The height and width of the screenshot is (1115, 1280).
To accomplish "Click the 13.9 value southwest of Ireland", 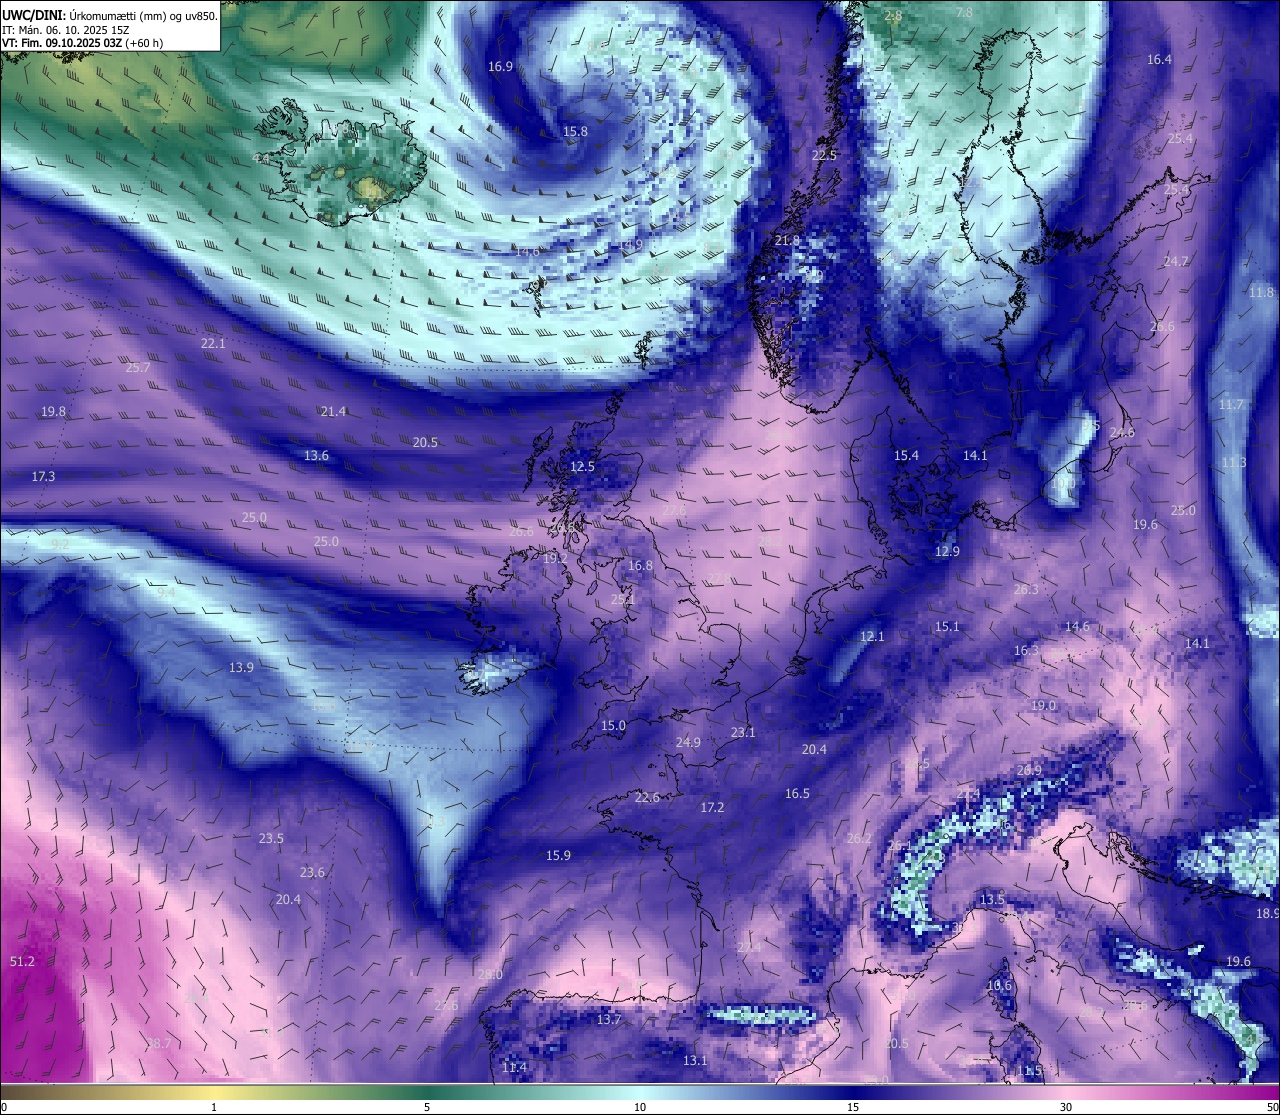I will (241, 668).
